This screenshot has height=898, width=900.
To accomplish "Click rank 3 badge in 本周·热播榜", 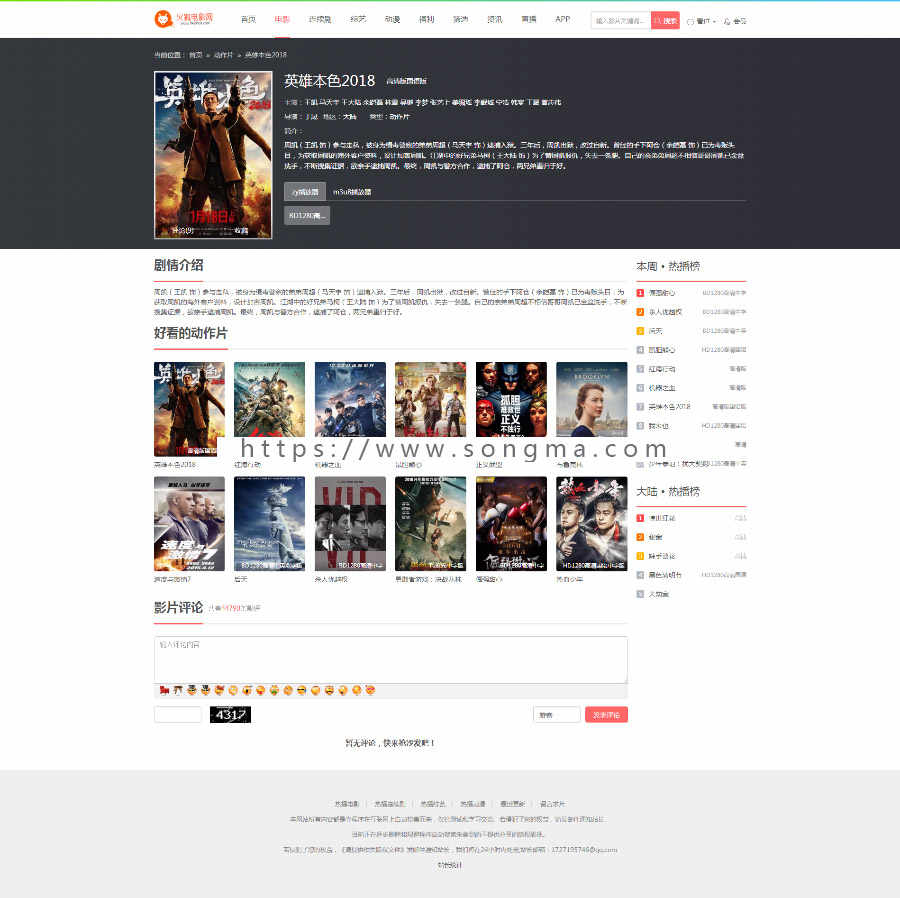I will click(x=640, y=331).
